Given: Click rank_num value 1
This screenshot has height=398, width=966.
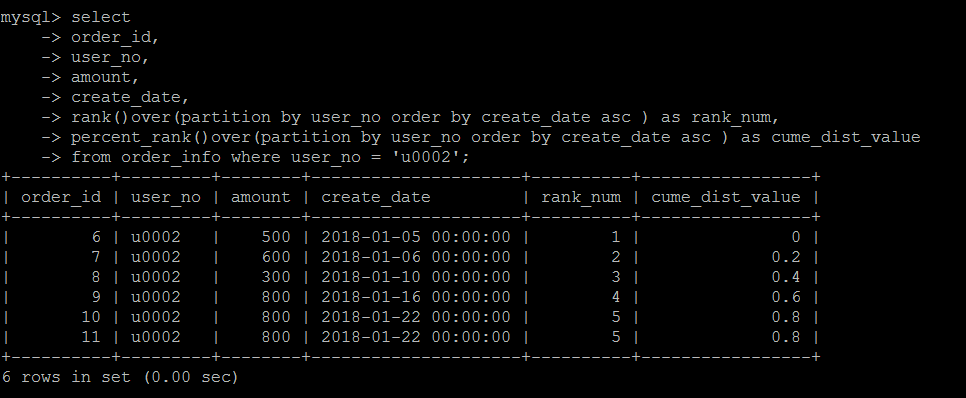Looking at the screenshot, I should point(616,237).
